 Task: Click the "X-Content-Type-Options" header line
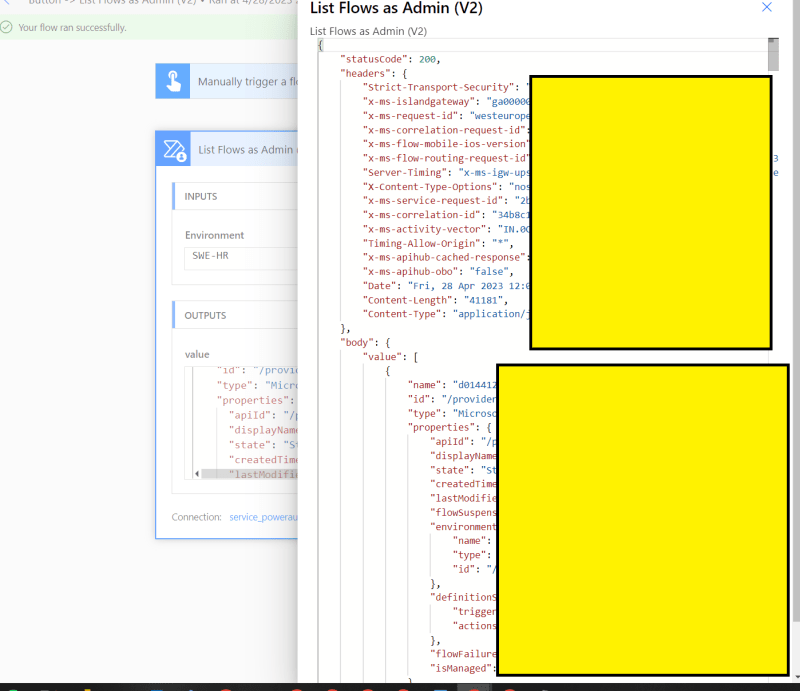click(446, 187)
